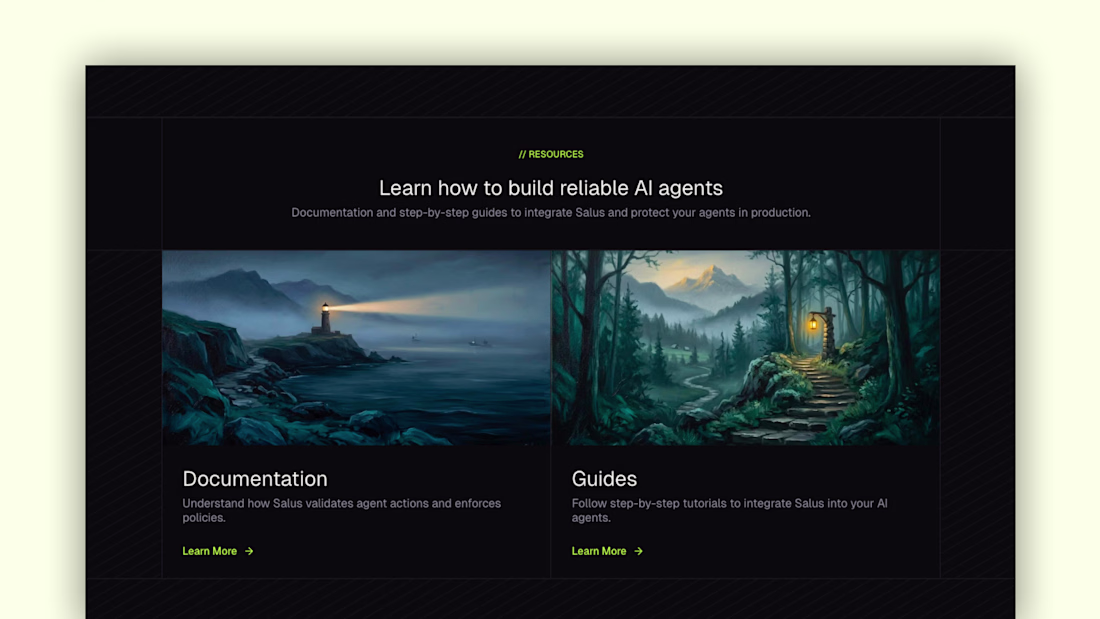Screen dimensions: 1100x619
Task: Click the subtitle about integrating Salus
Action: tap(551, 213)
